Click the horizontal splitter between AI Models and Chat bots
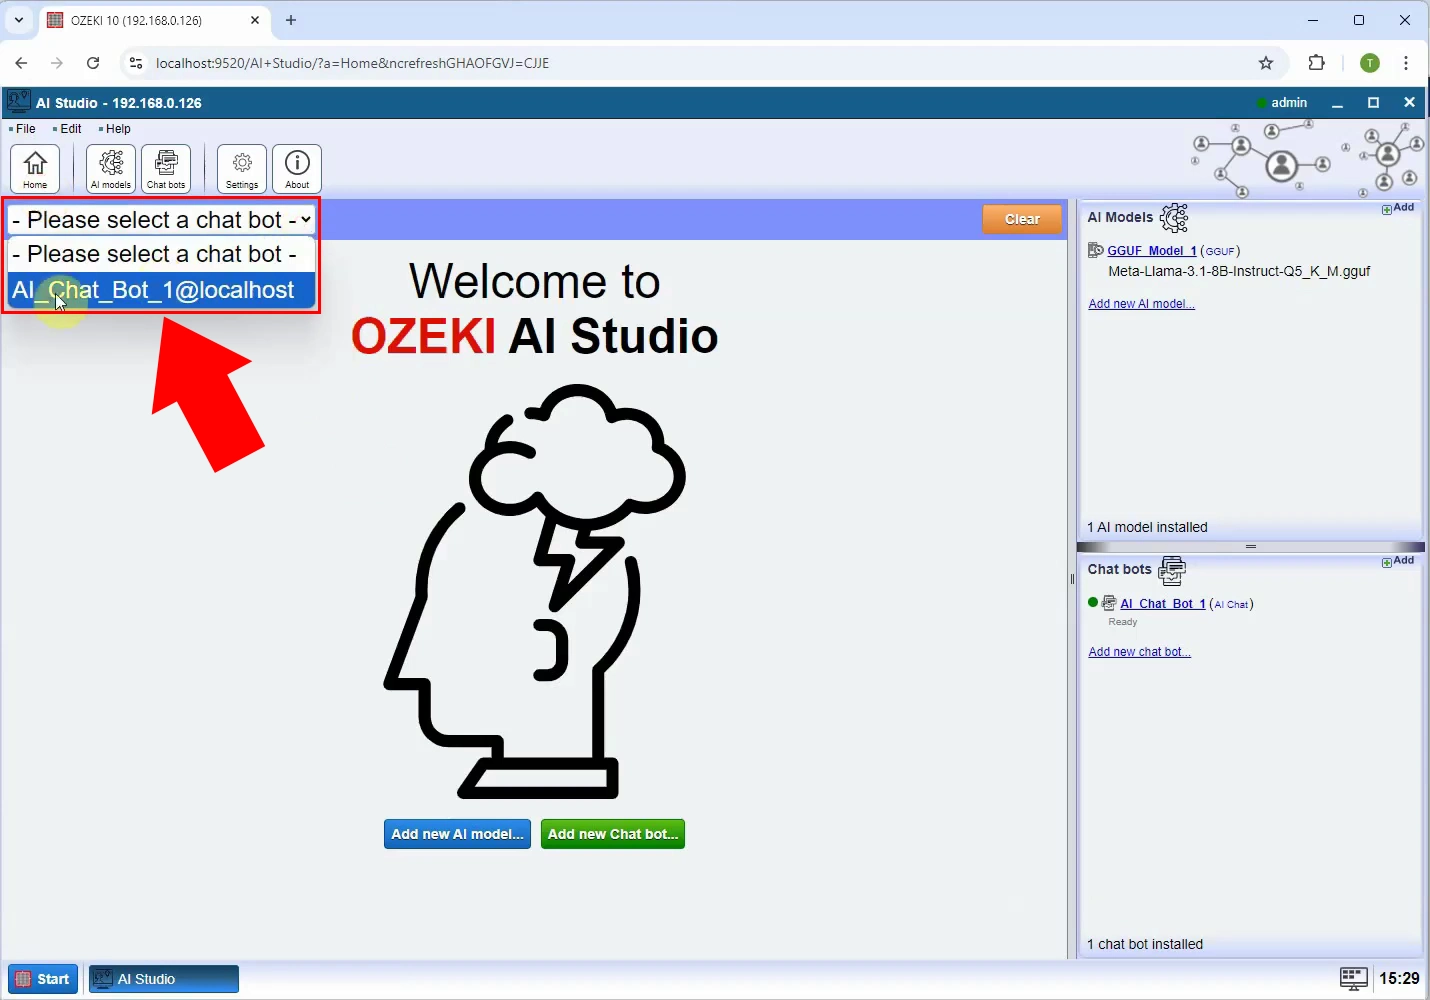This screenshot has width=1430, height=1000. pyautogui.click(x=1250, y=547)
